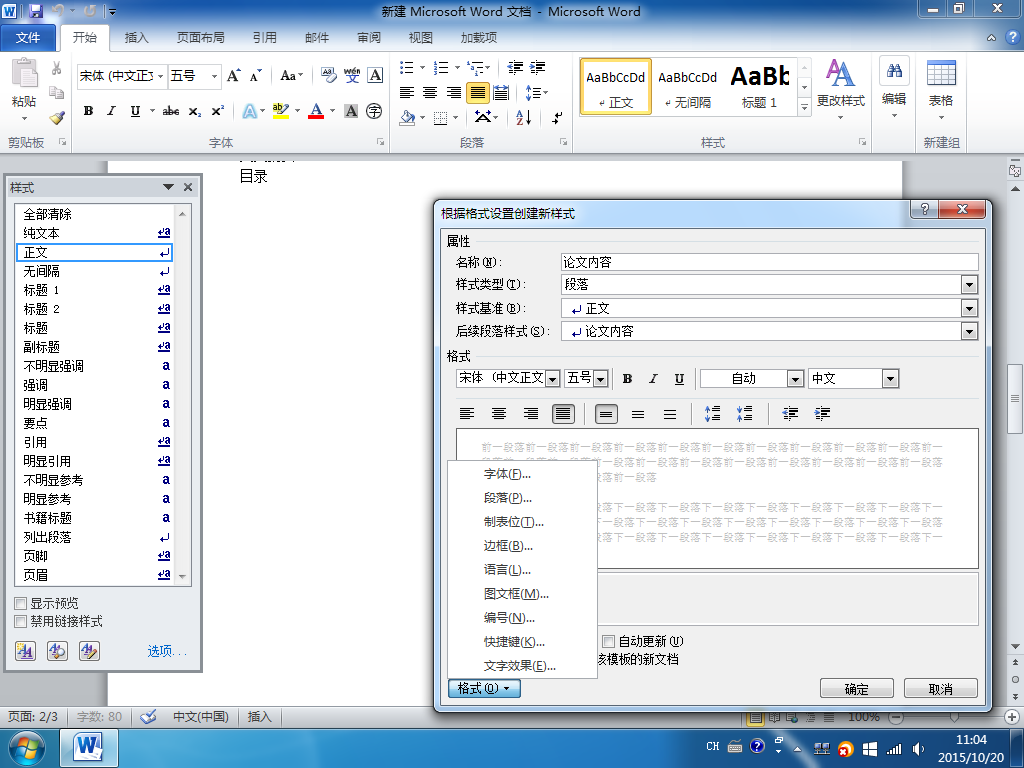Click the show paragraph marks icon

coord(557,118)
